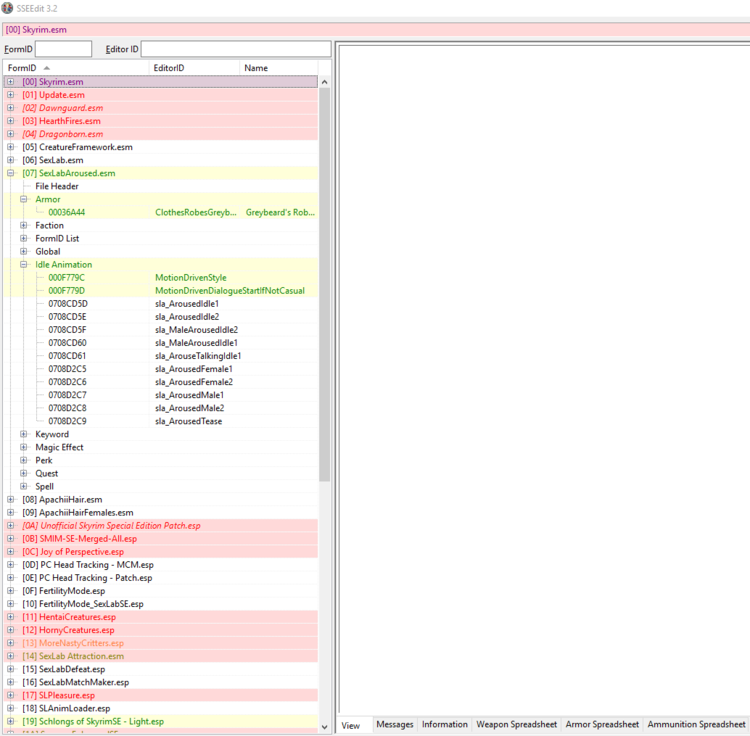Expand the [00] Skyrim.esm tree node
Viewport: 750px width, 736px height.
(x=11, y=82)
